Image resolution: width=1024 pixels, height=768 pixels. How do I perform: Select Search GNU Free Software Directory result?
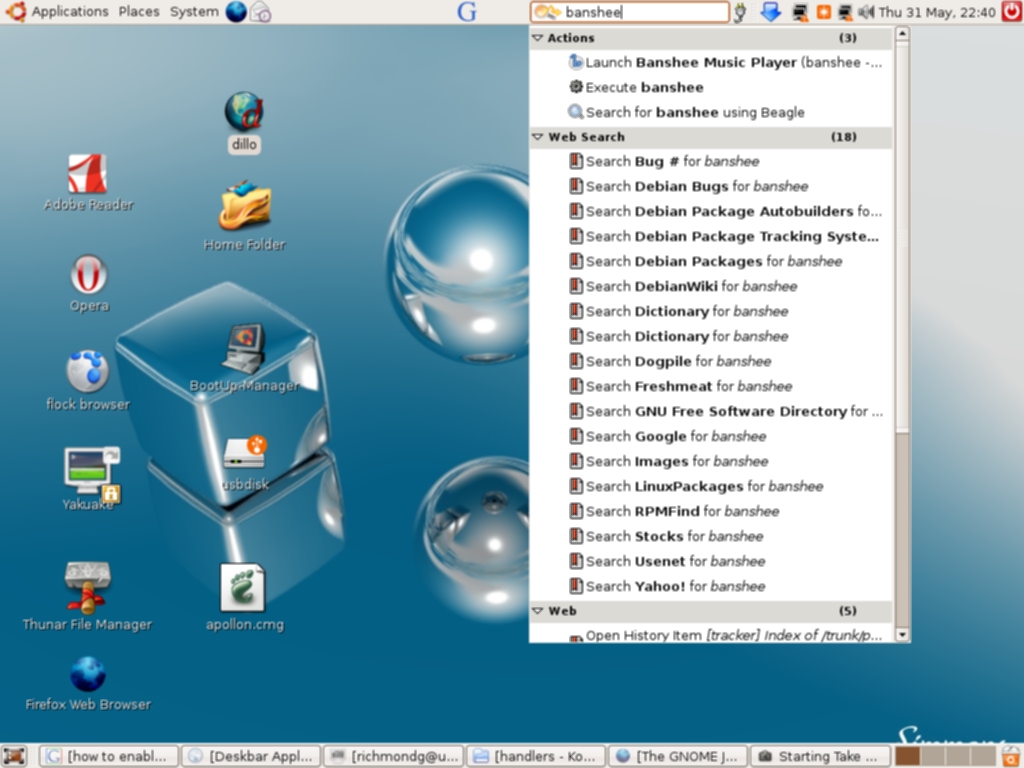[711, 411]
